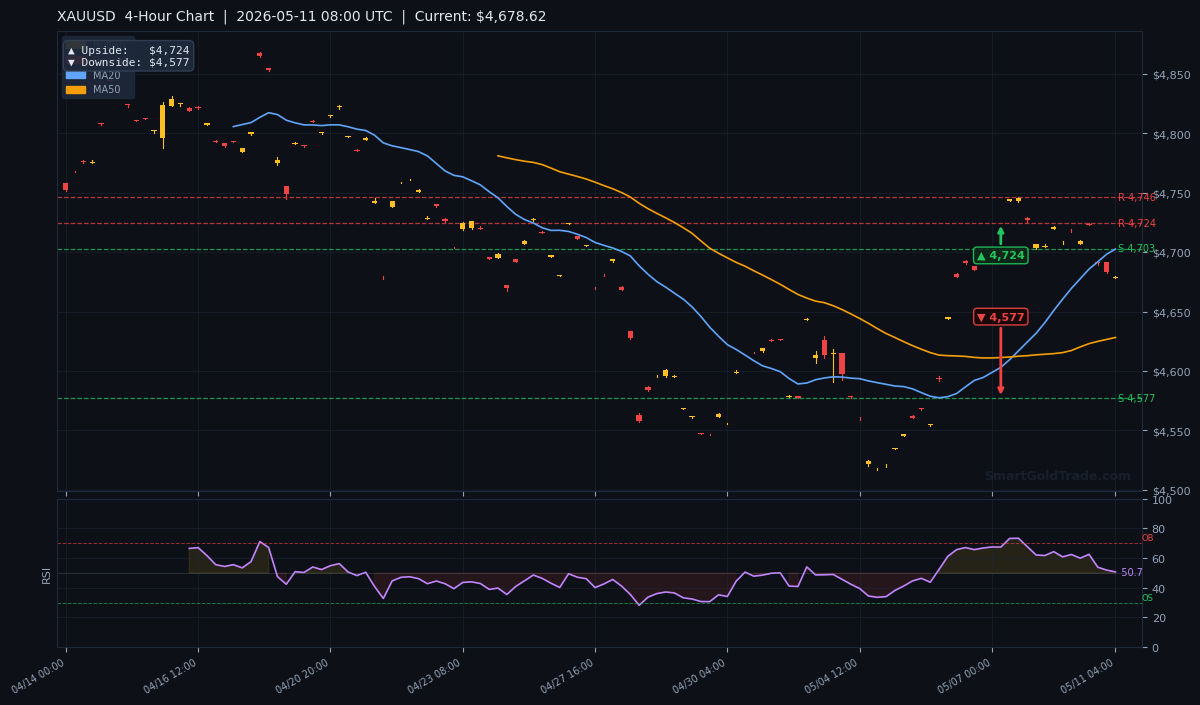Click the $4,600 price axis label
1200x705 pixels.
pos(1171,373)
